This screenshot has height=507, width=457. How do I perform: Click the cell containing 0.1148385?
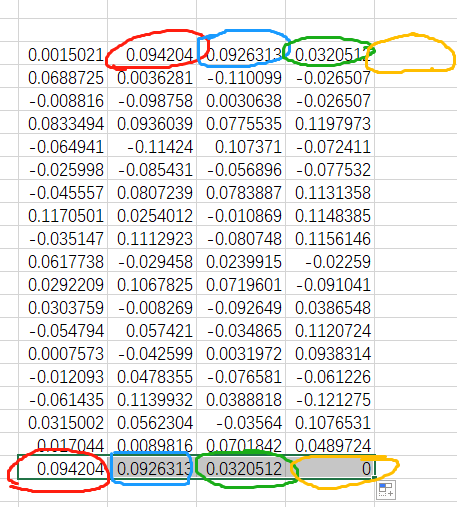(330, 214)
